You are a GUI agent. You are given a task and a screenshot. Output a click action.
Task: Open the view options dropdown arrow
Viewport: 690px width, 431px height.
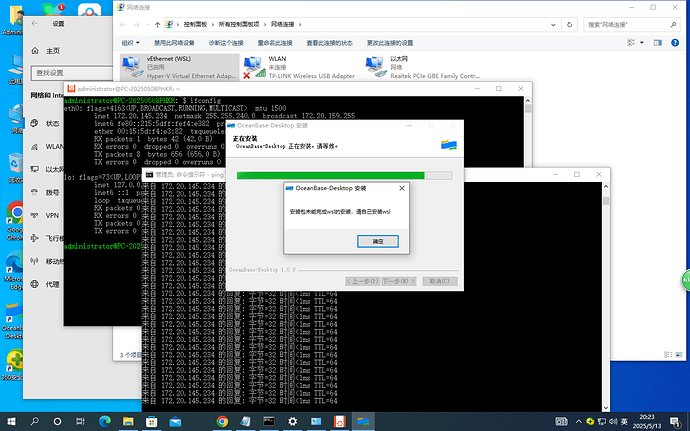[x=642, y=42]
